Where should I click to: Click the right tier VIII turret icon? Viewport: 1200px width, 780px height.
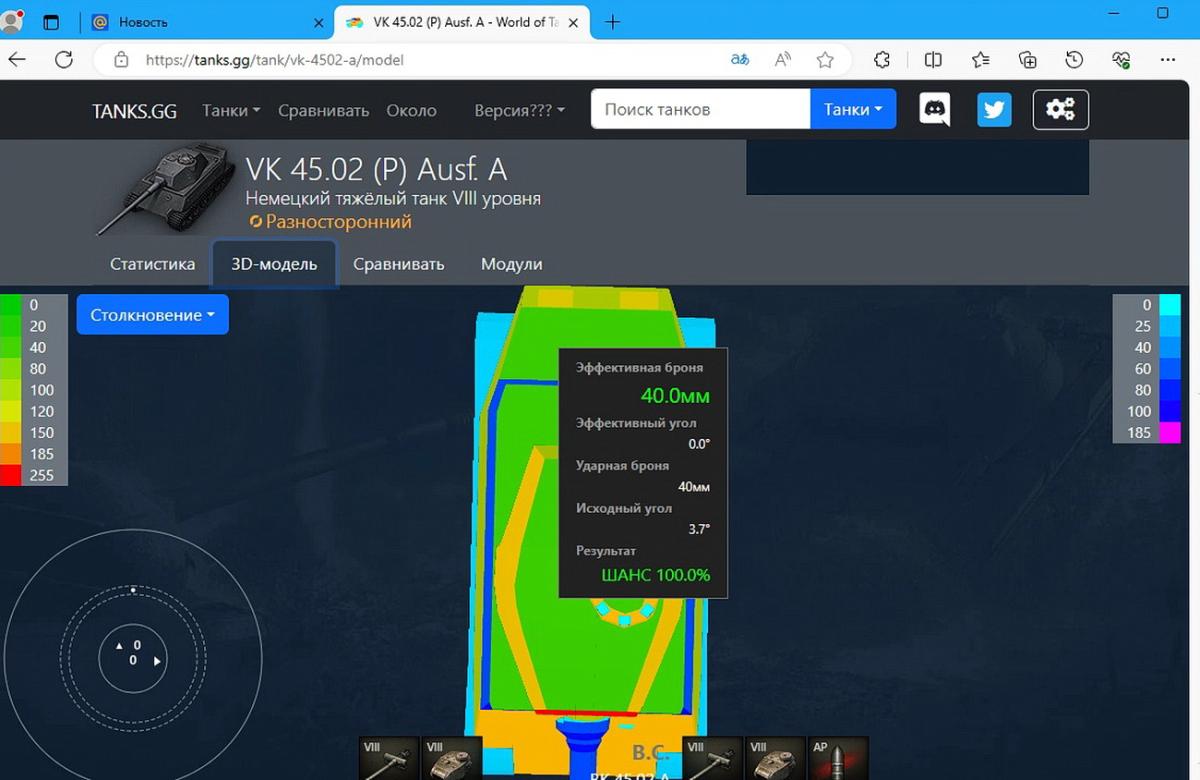tap(775, 758)
